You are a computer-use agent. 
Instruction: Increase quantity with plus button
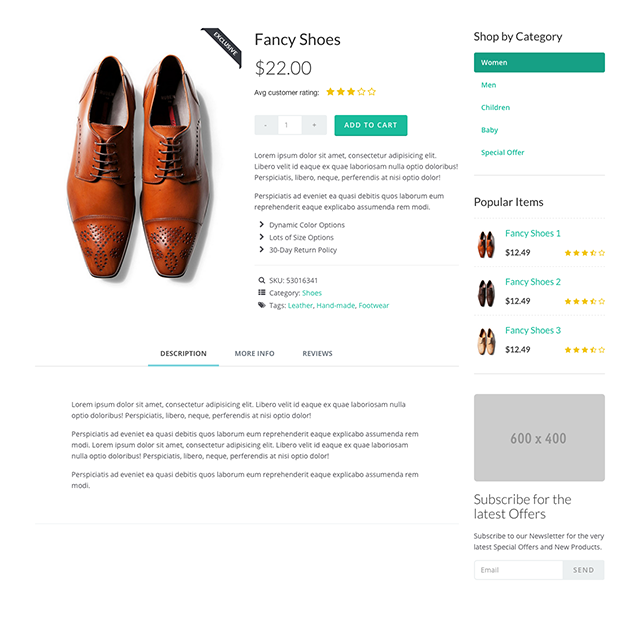pos(314,125)
